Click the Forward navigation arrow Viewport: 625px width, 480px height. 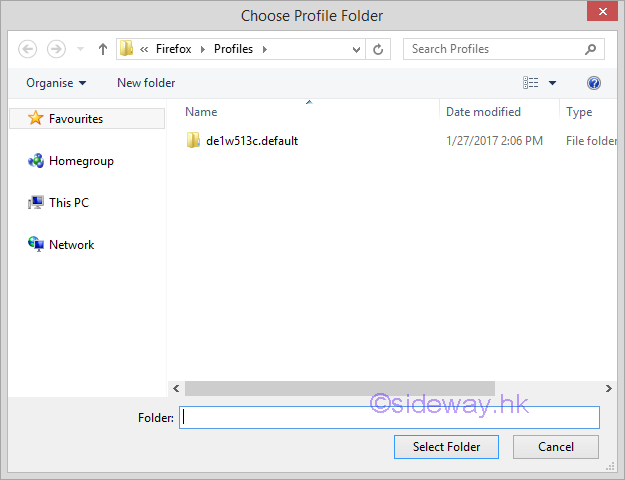pos(56,49)
